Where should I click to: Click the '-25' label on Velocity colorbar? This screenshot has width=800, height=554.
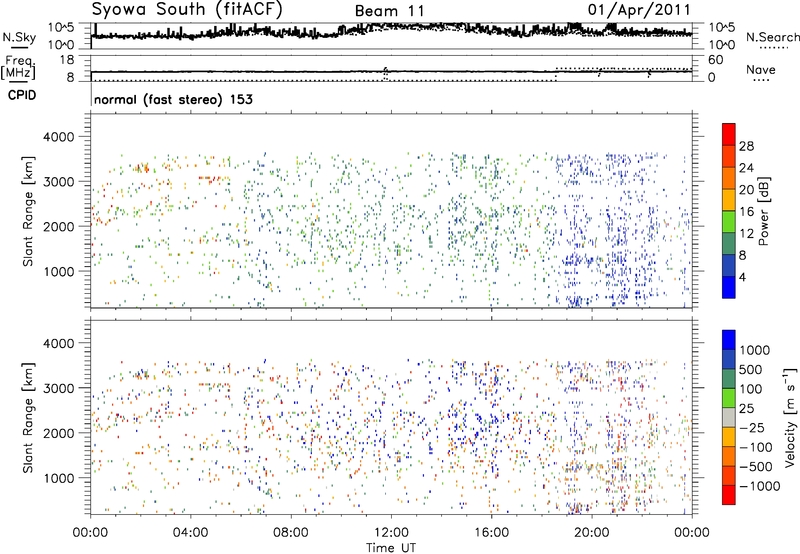coord(754,427)
